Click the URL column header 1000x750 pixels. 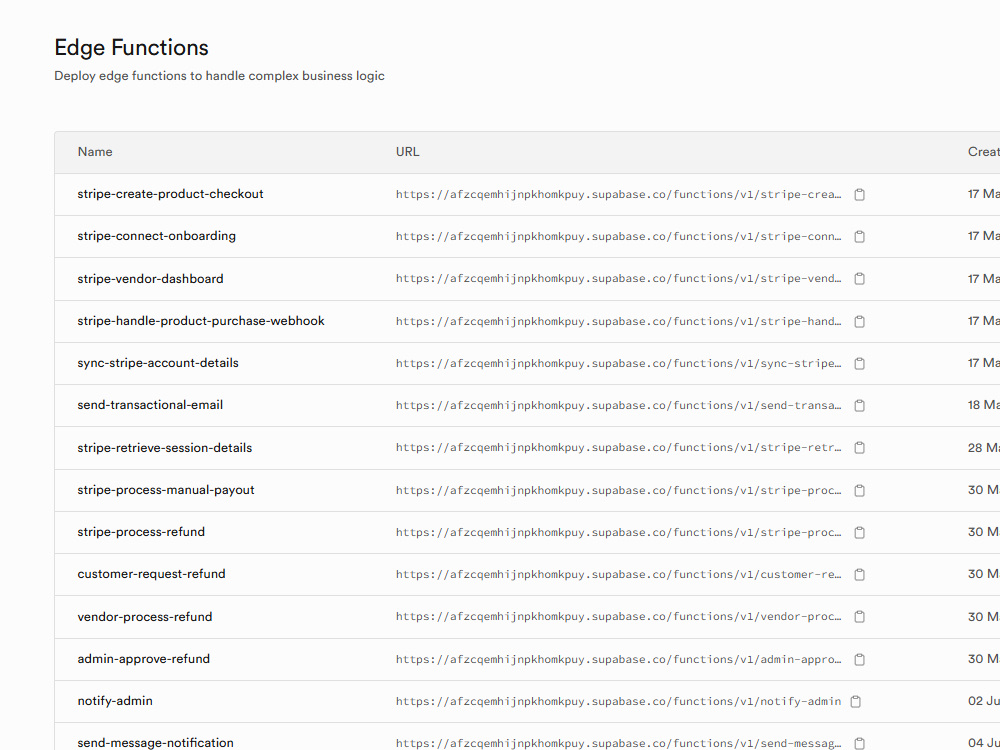click(x=408, y=152)
